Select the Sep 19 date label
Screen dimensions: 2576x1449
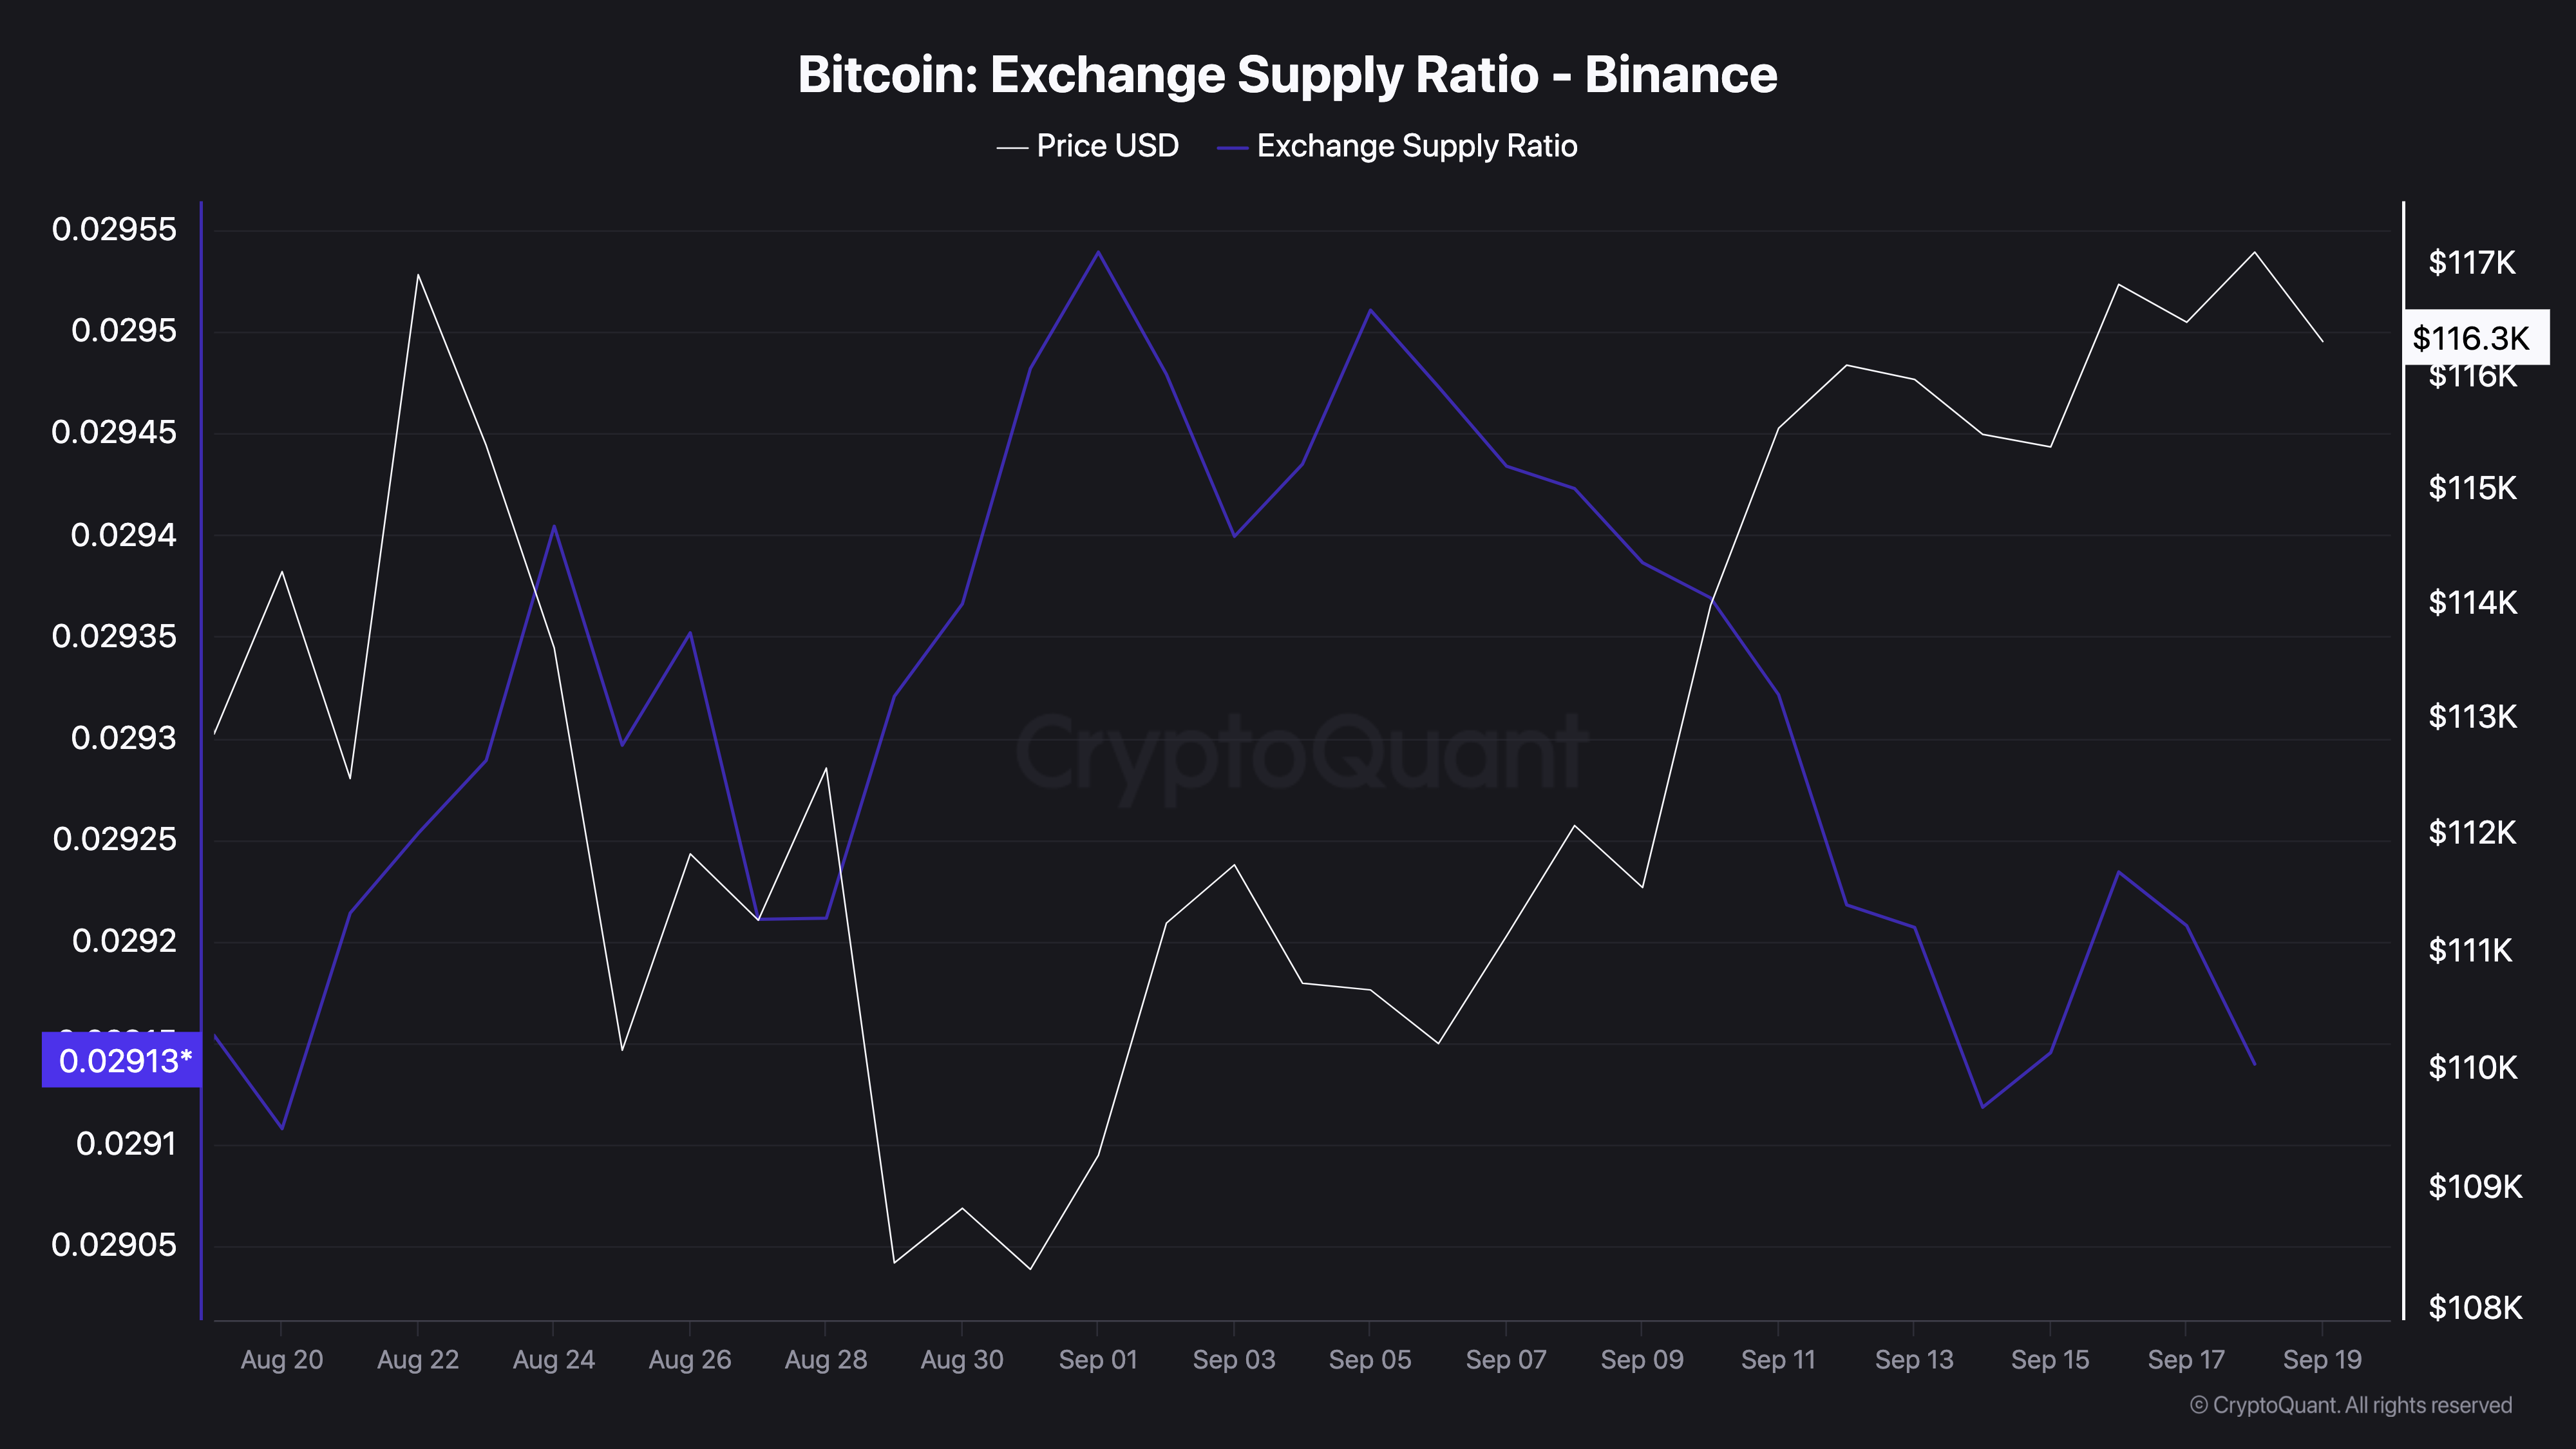pyautogui.click(x=2322, y=1360)
